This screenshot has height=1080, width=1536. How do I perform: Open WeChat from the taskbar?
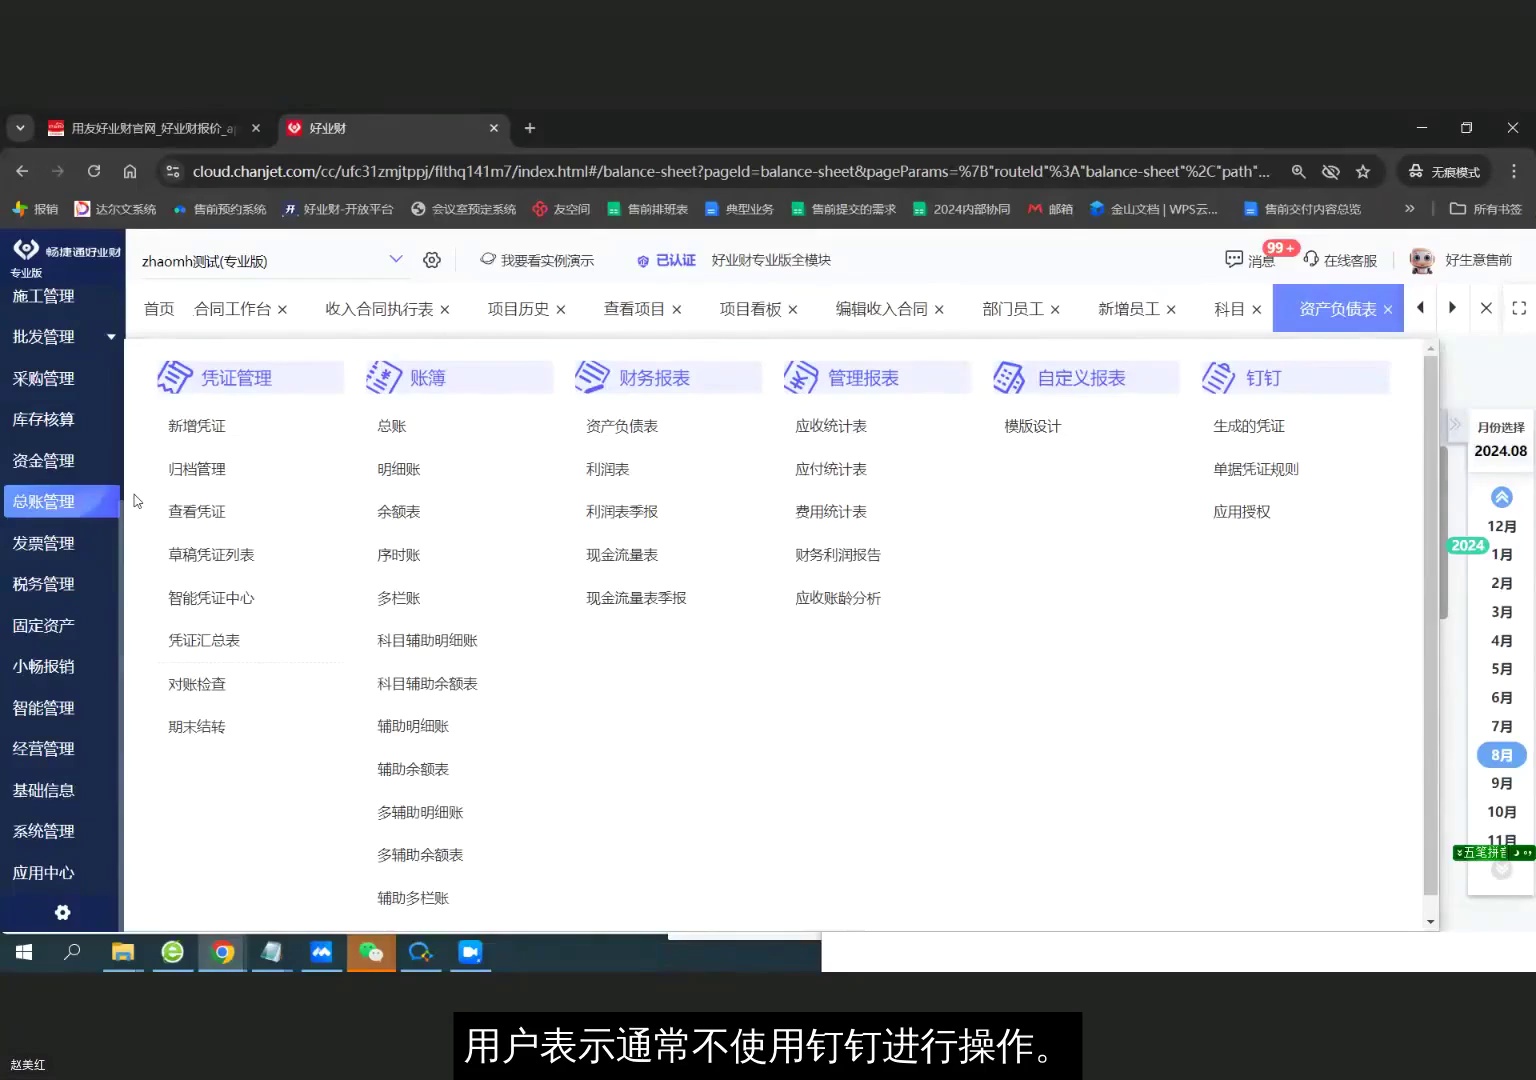click(x=371, y=953)
